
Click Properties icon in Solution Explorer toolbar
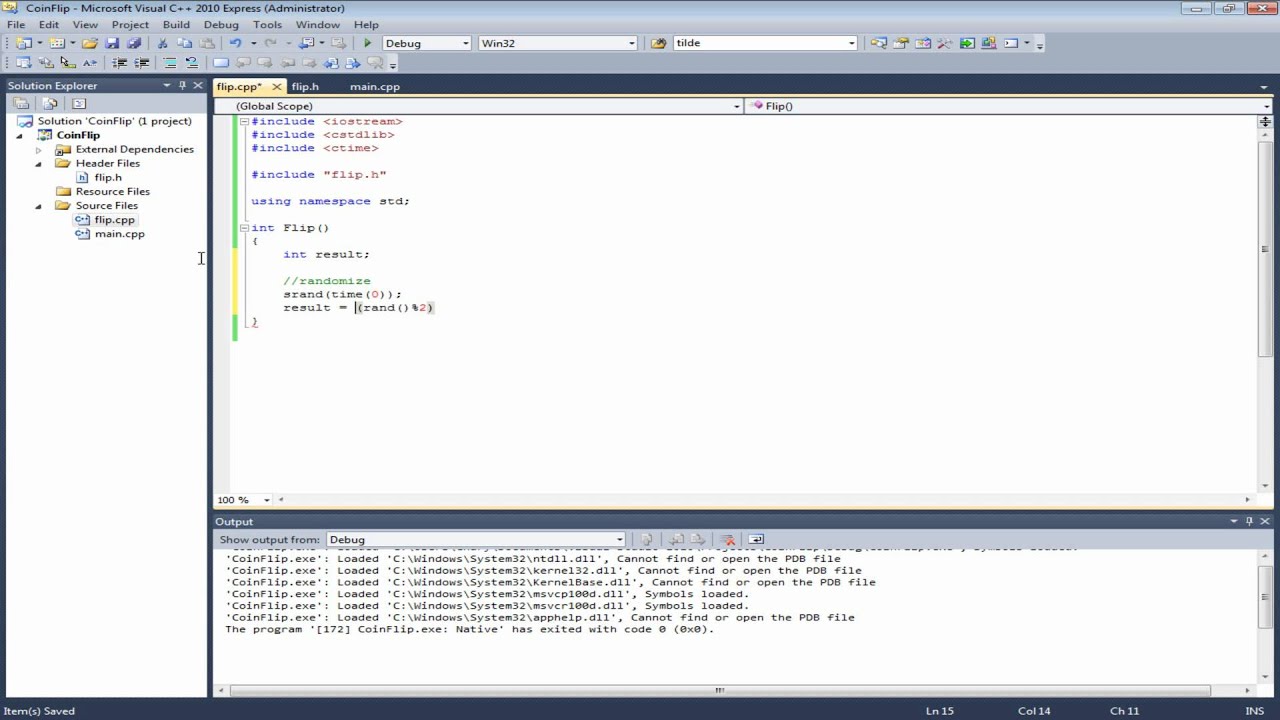pos(21,104)
